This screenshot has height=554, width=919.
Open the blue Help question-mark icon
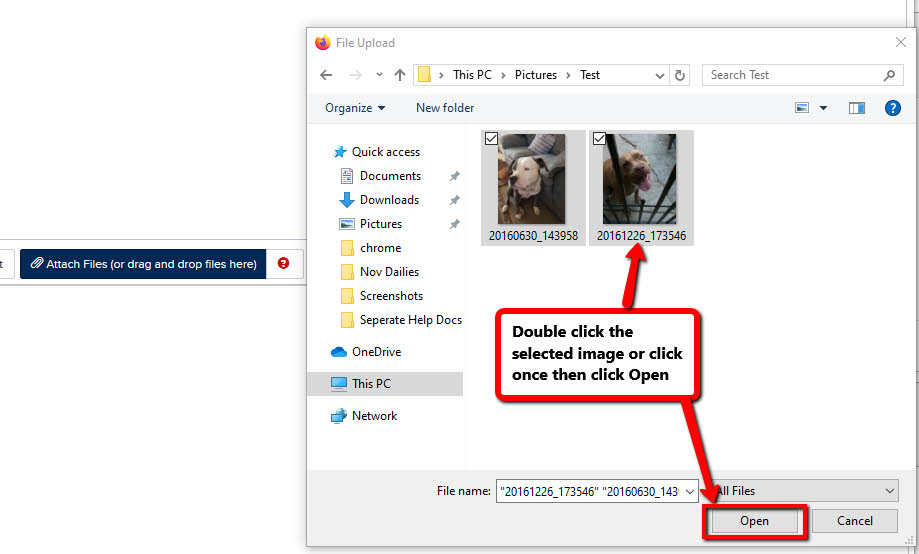[893, 108]
